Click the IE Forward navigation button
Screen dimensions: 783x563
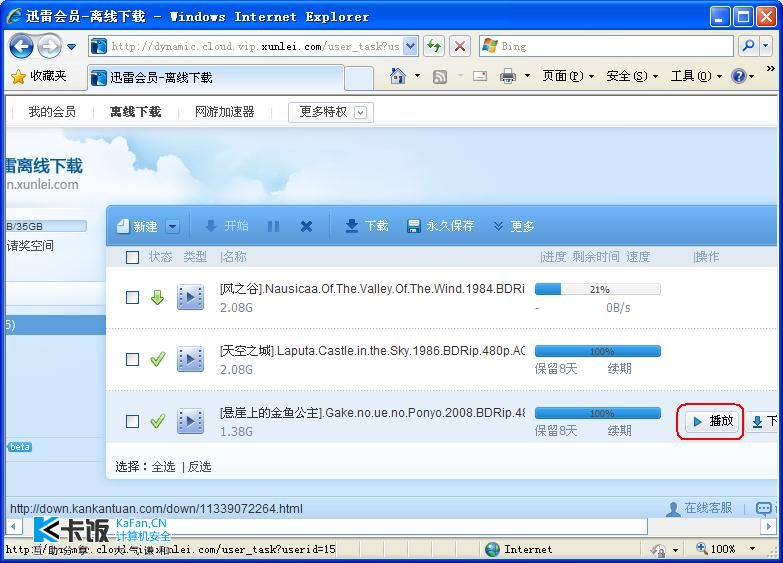(x=49, y=46)
